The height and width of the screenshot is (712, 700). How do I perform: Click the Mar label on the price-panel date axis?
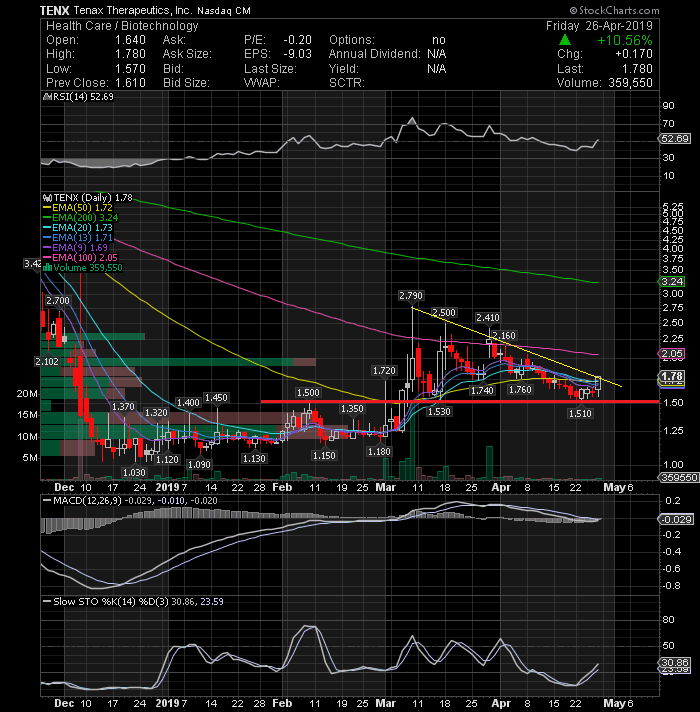pyautogui.click(x=385, y=487)
